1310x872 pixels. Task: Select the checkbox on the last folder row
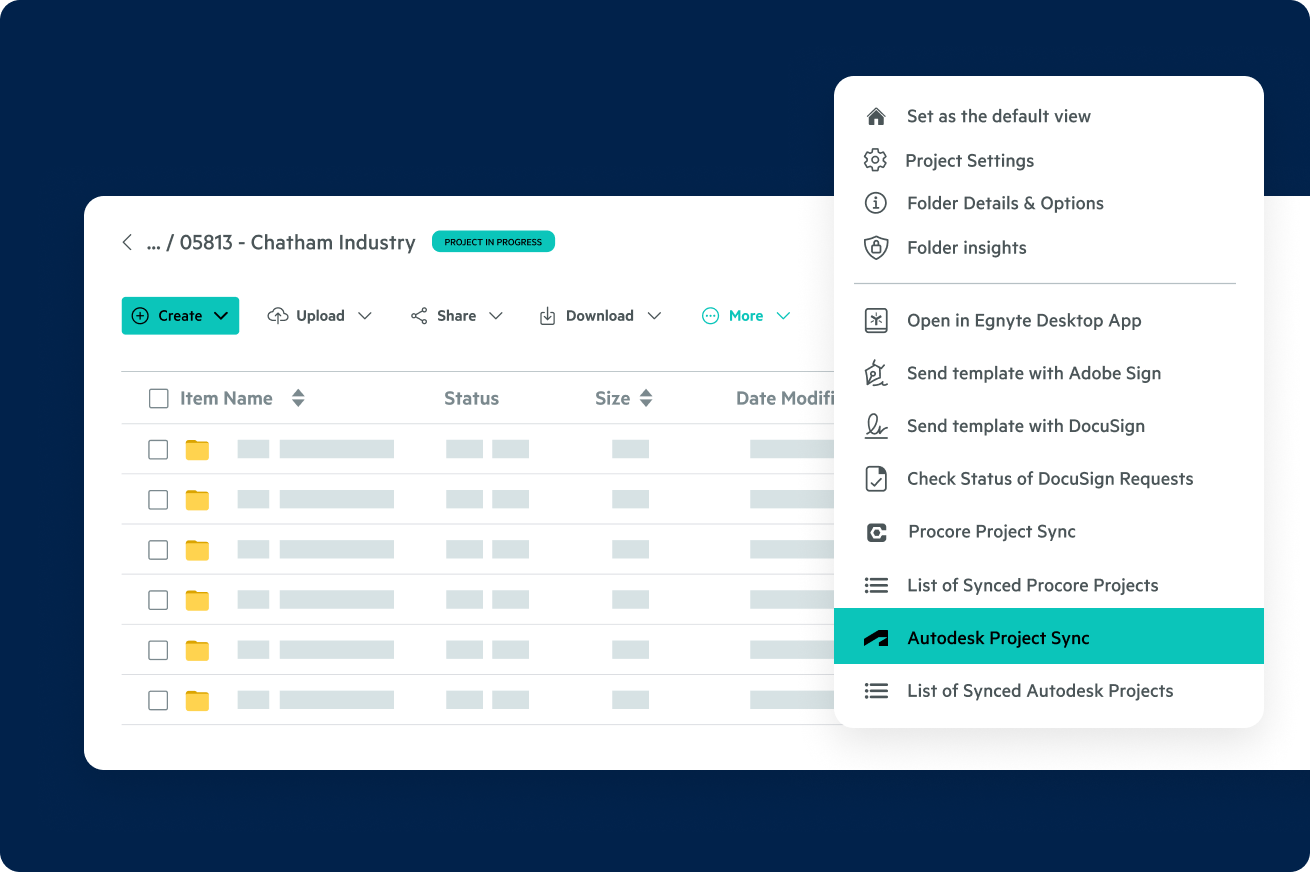tap(158, 700)
